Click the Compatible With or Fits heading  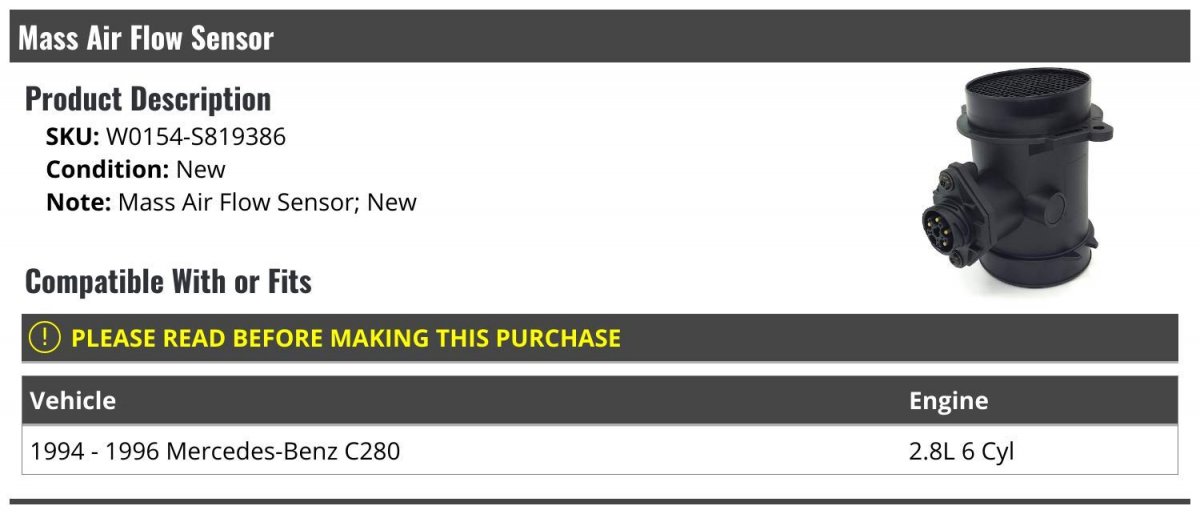coord(168,281)
